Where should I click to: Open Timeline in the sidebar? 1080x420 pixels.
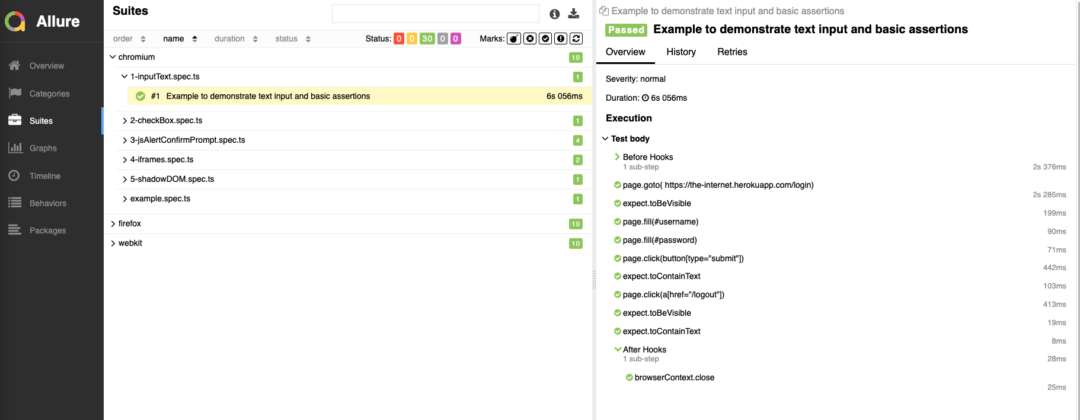point(47,176)
